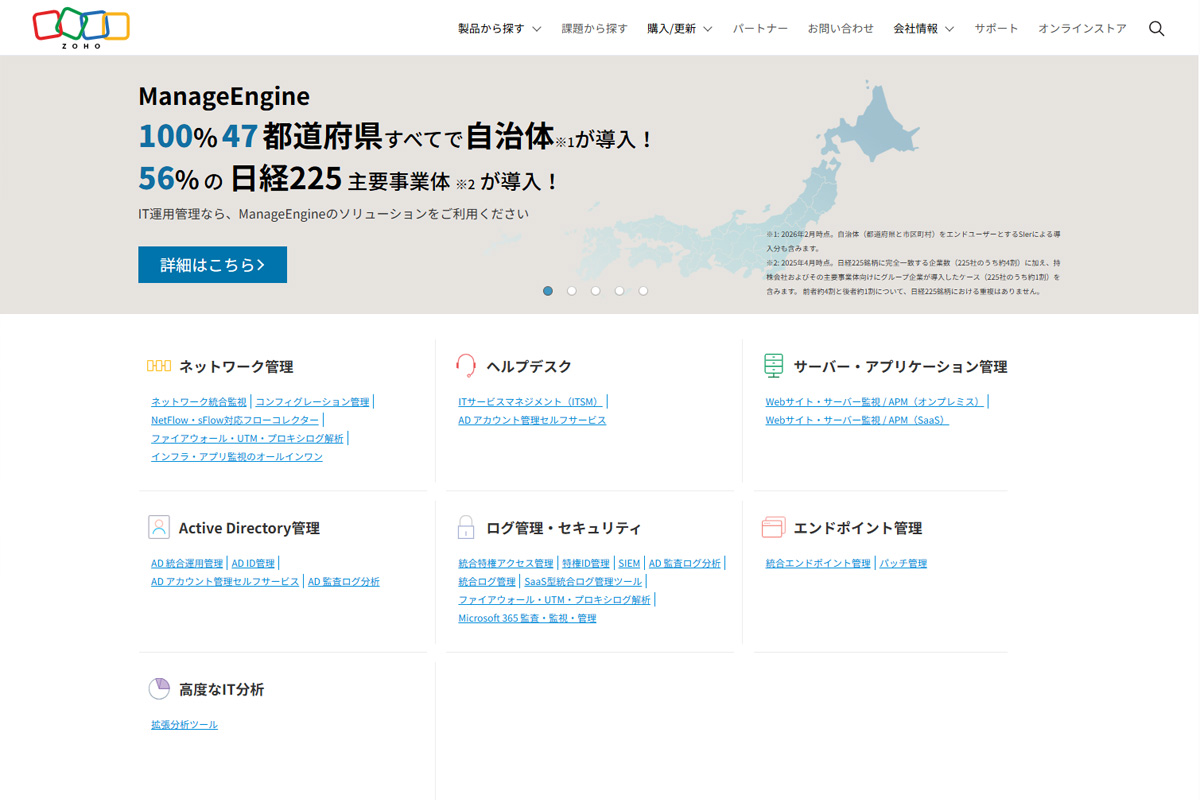The height and width of the screenshot is (800, 1200).
Task: Open インフラ・アプリ監視のオールインワン link
Action: click(237, 457)
